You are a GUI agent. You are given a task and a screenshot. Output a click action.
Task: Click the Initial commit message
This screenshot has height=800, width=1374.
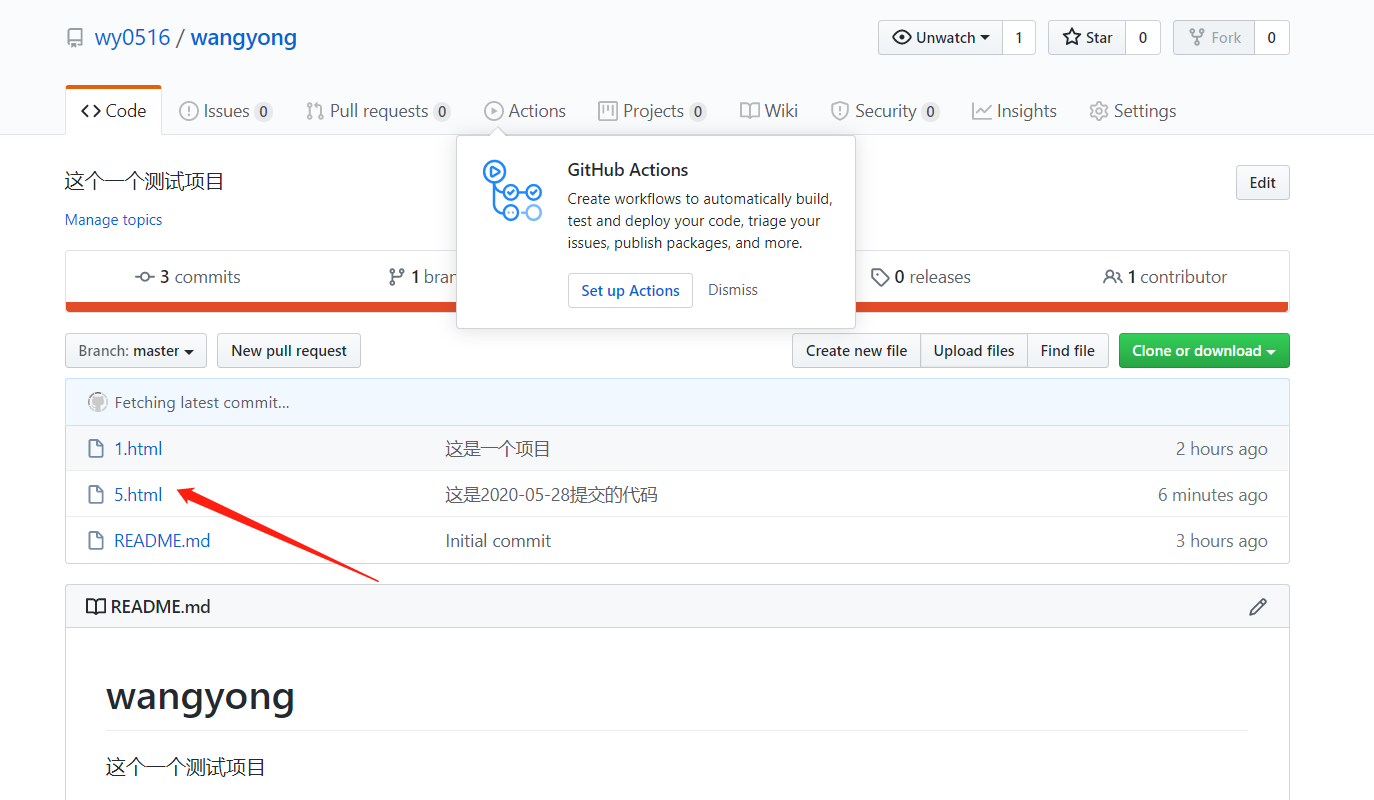[498, 541]
